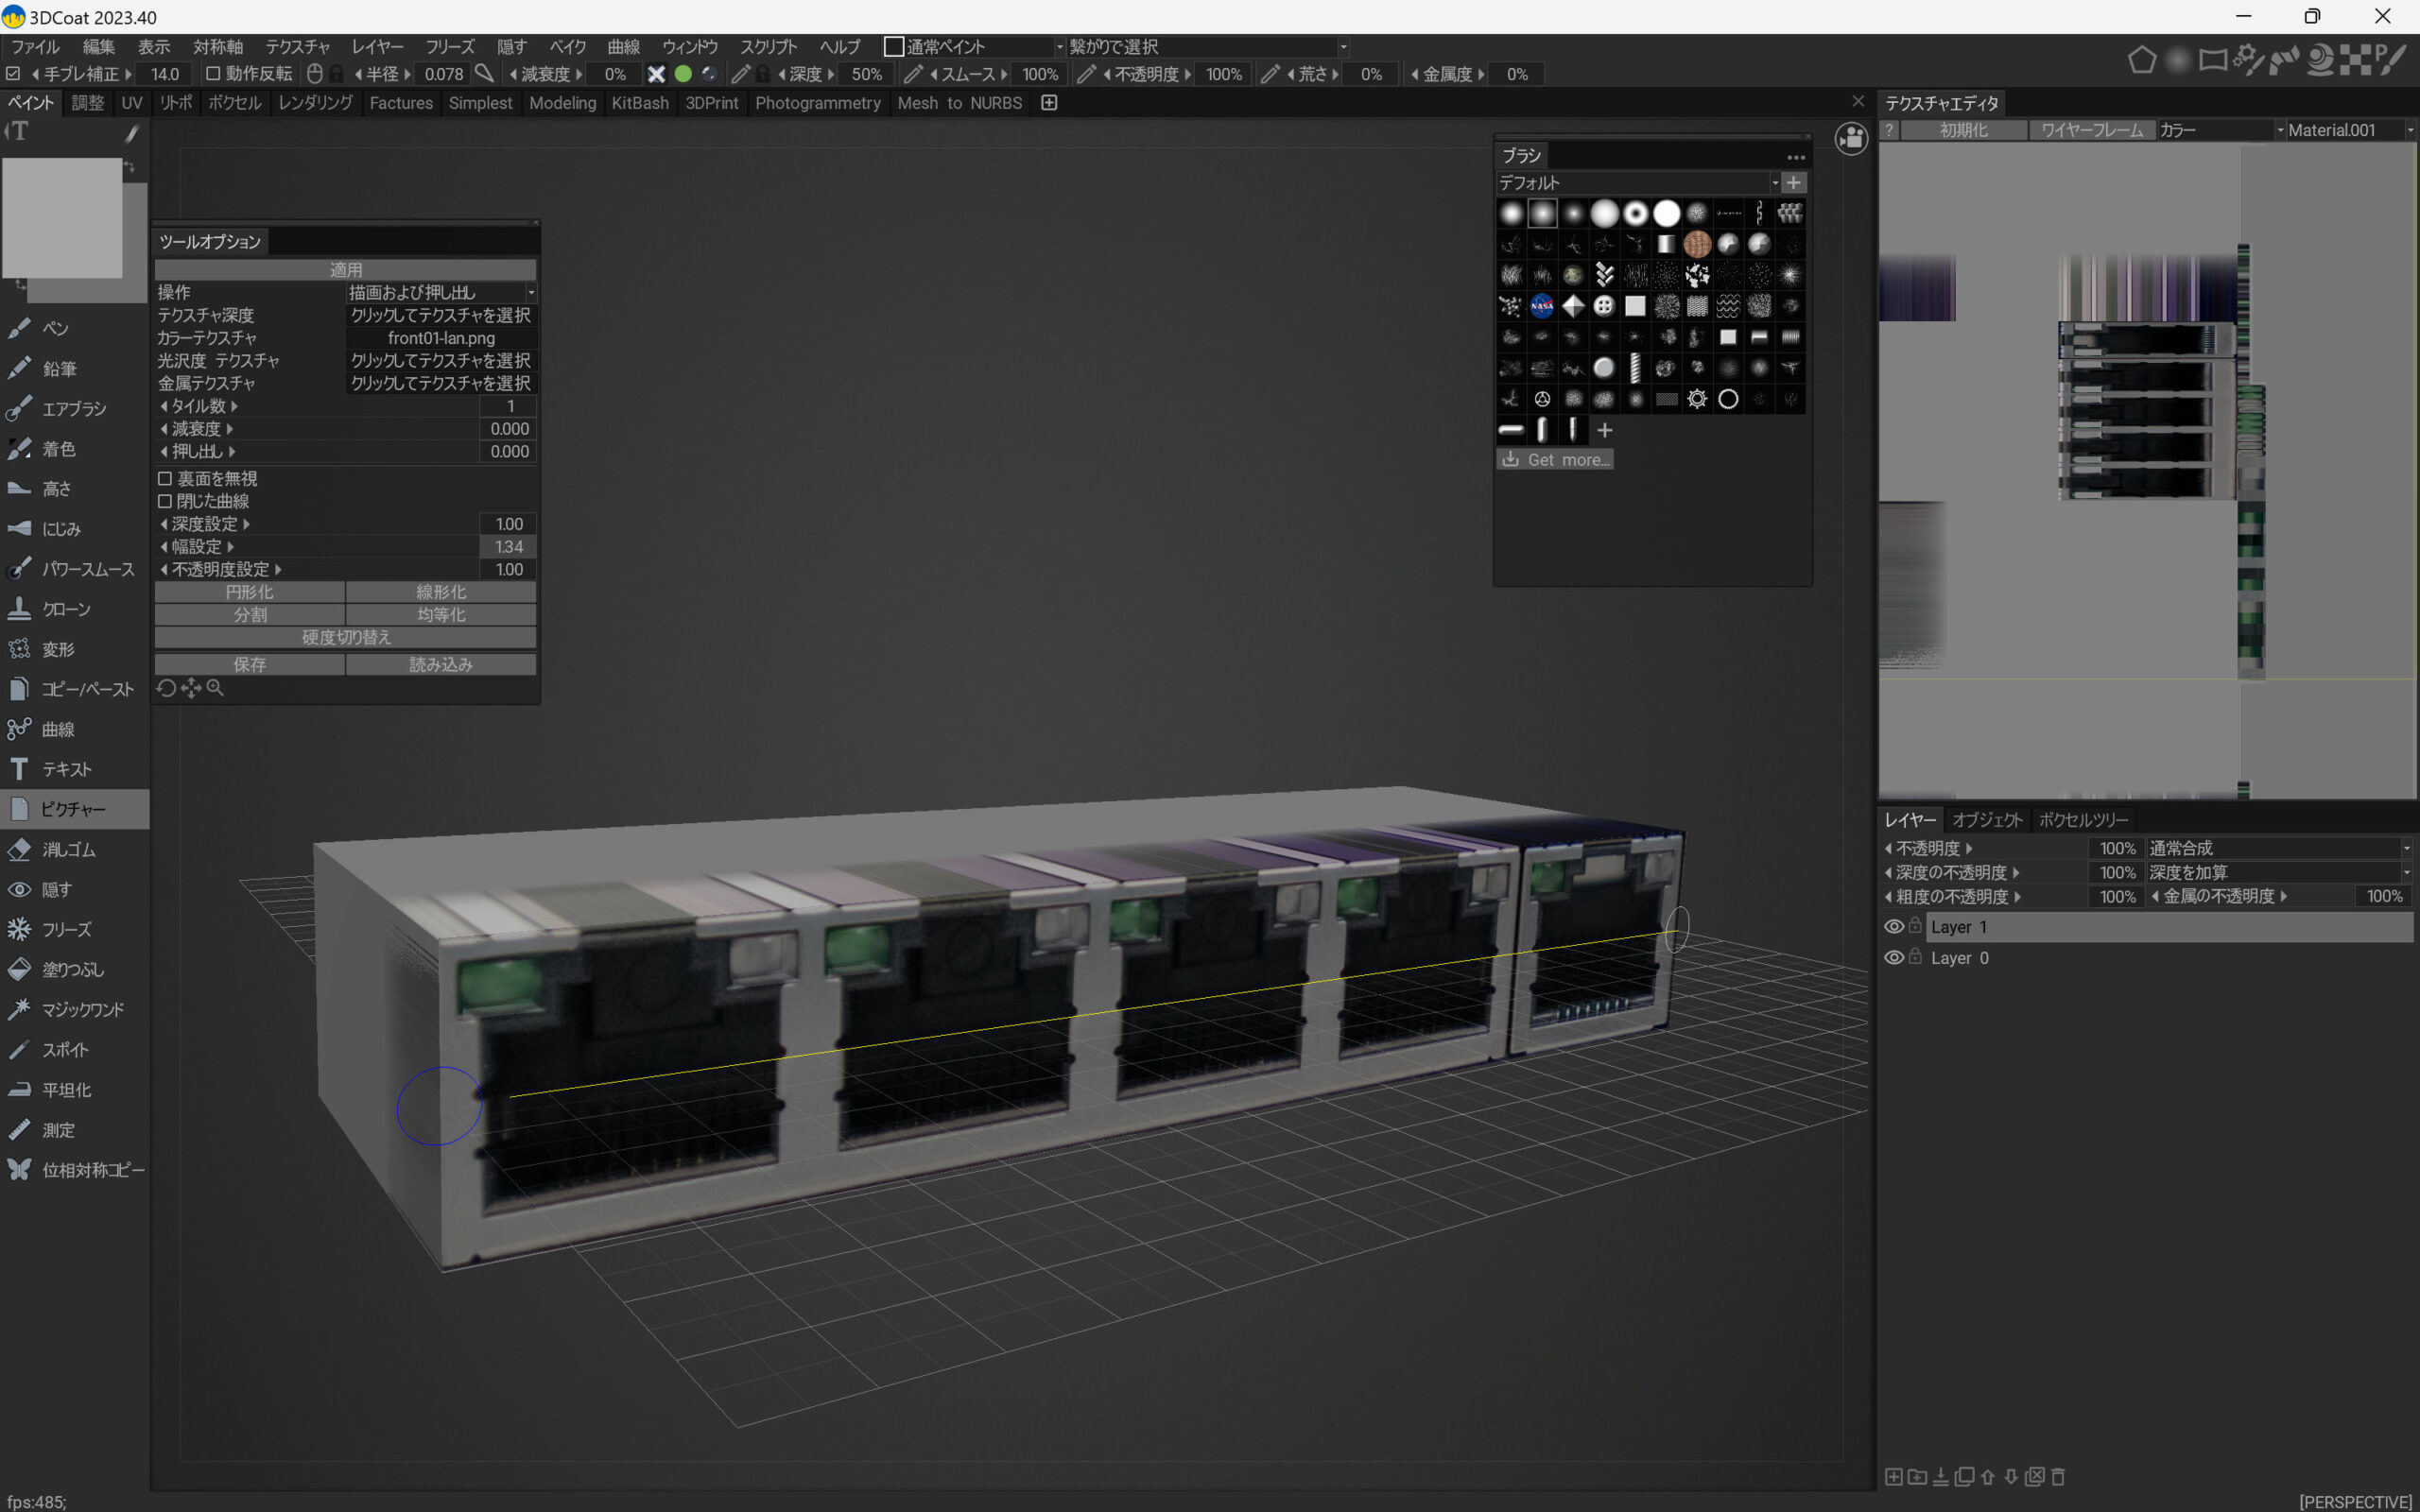Select the マジックワンド magic wand tool

click(x=82, y=1009)
